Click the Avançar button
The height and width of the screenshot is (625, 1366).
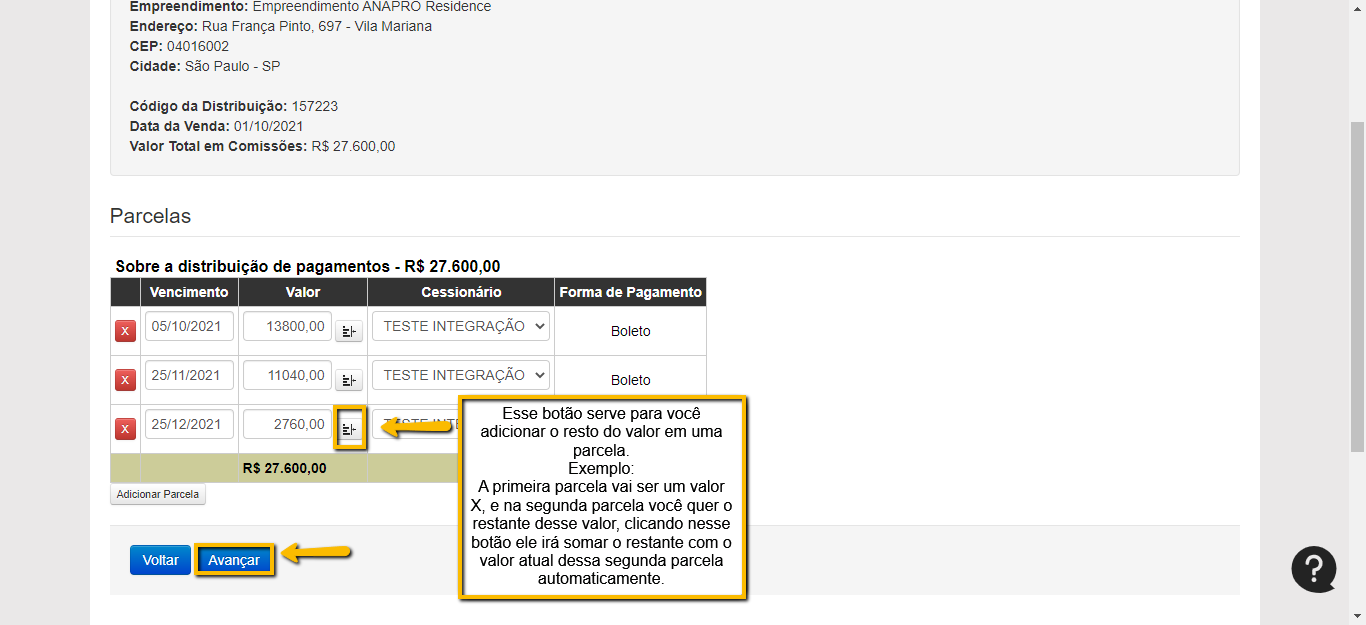pyautogui.click(x=234, y=560)
